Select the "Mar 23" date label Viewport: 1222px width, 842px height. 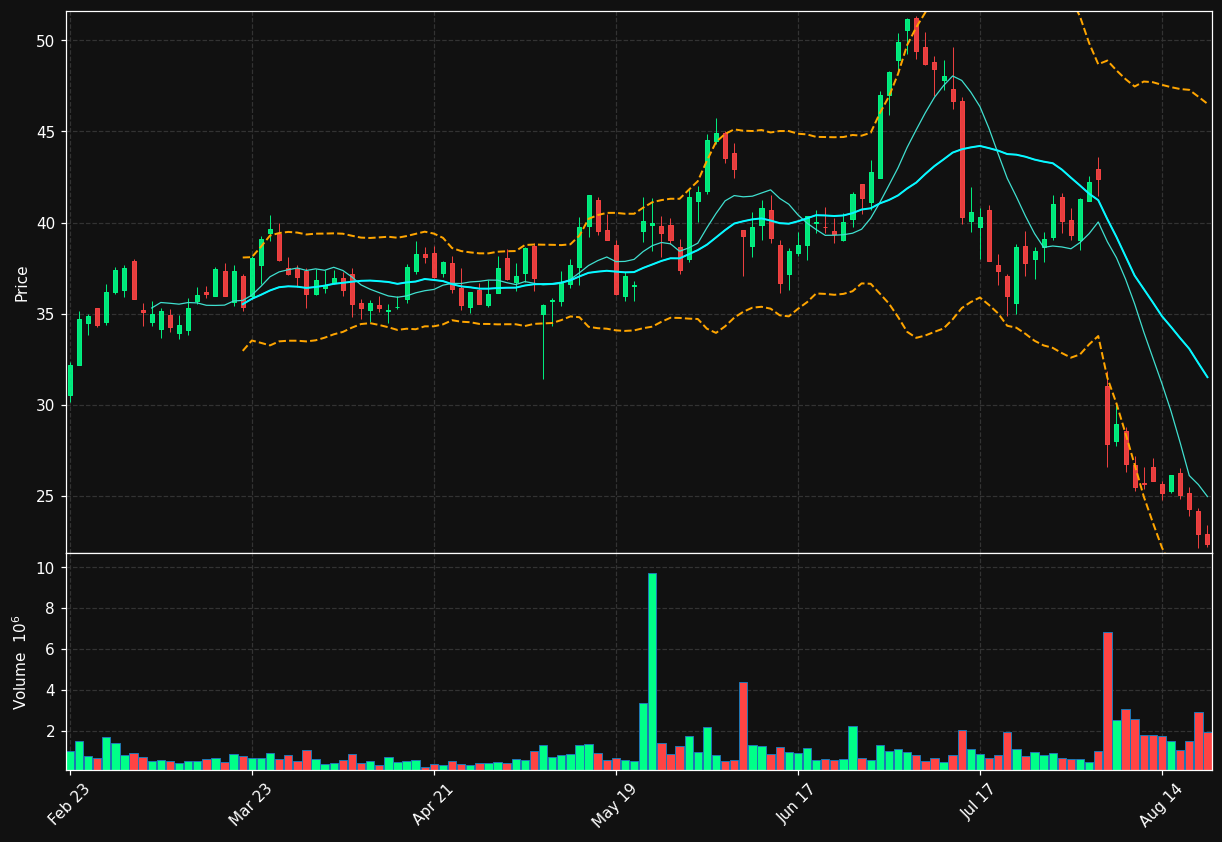249,805
